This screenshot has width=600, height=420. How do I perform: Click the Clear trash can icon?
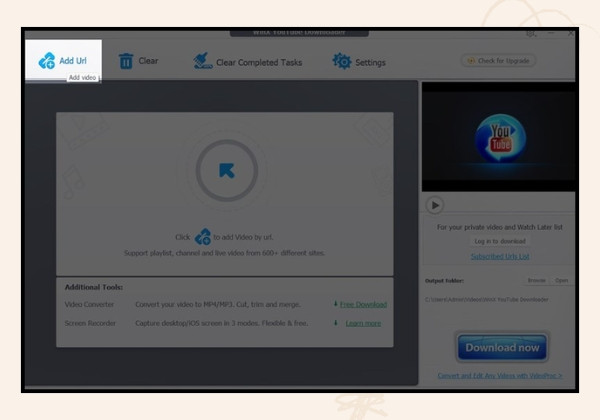click(x=126, y=61)
